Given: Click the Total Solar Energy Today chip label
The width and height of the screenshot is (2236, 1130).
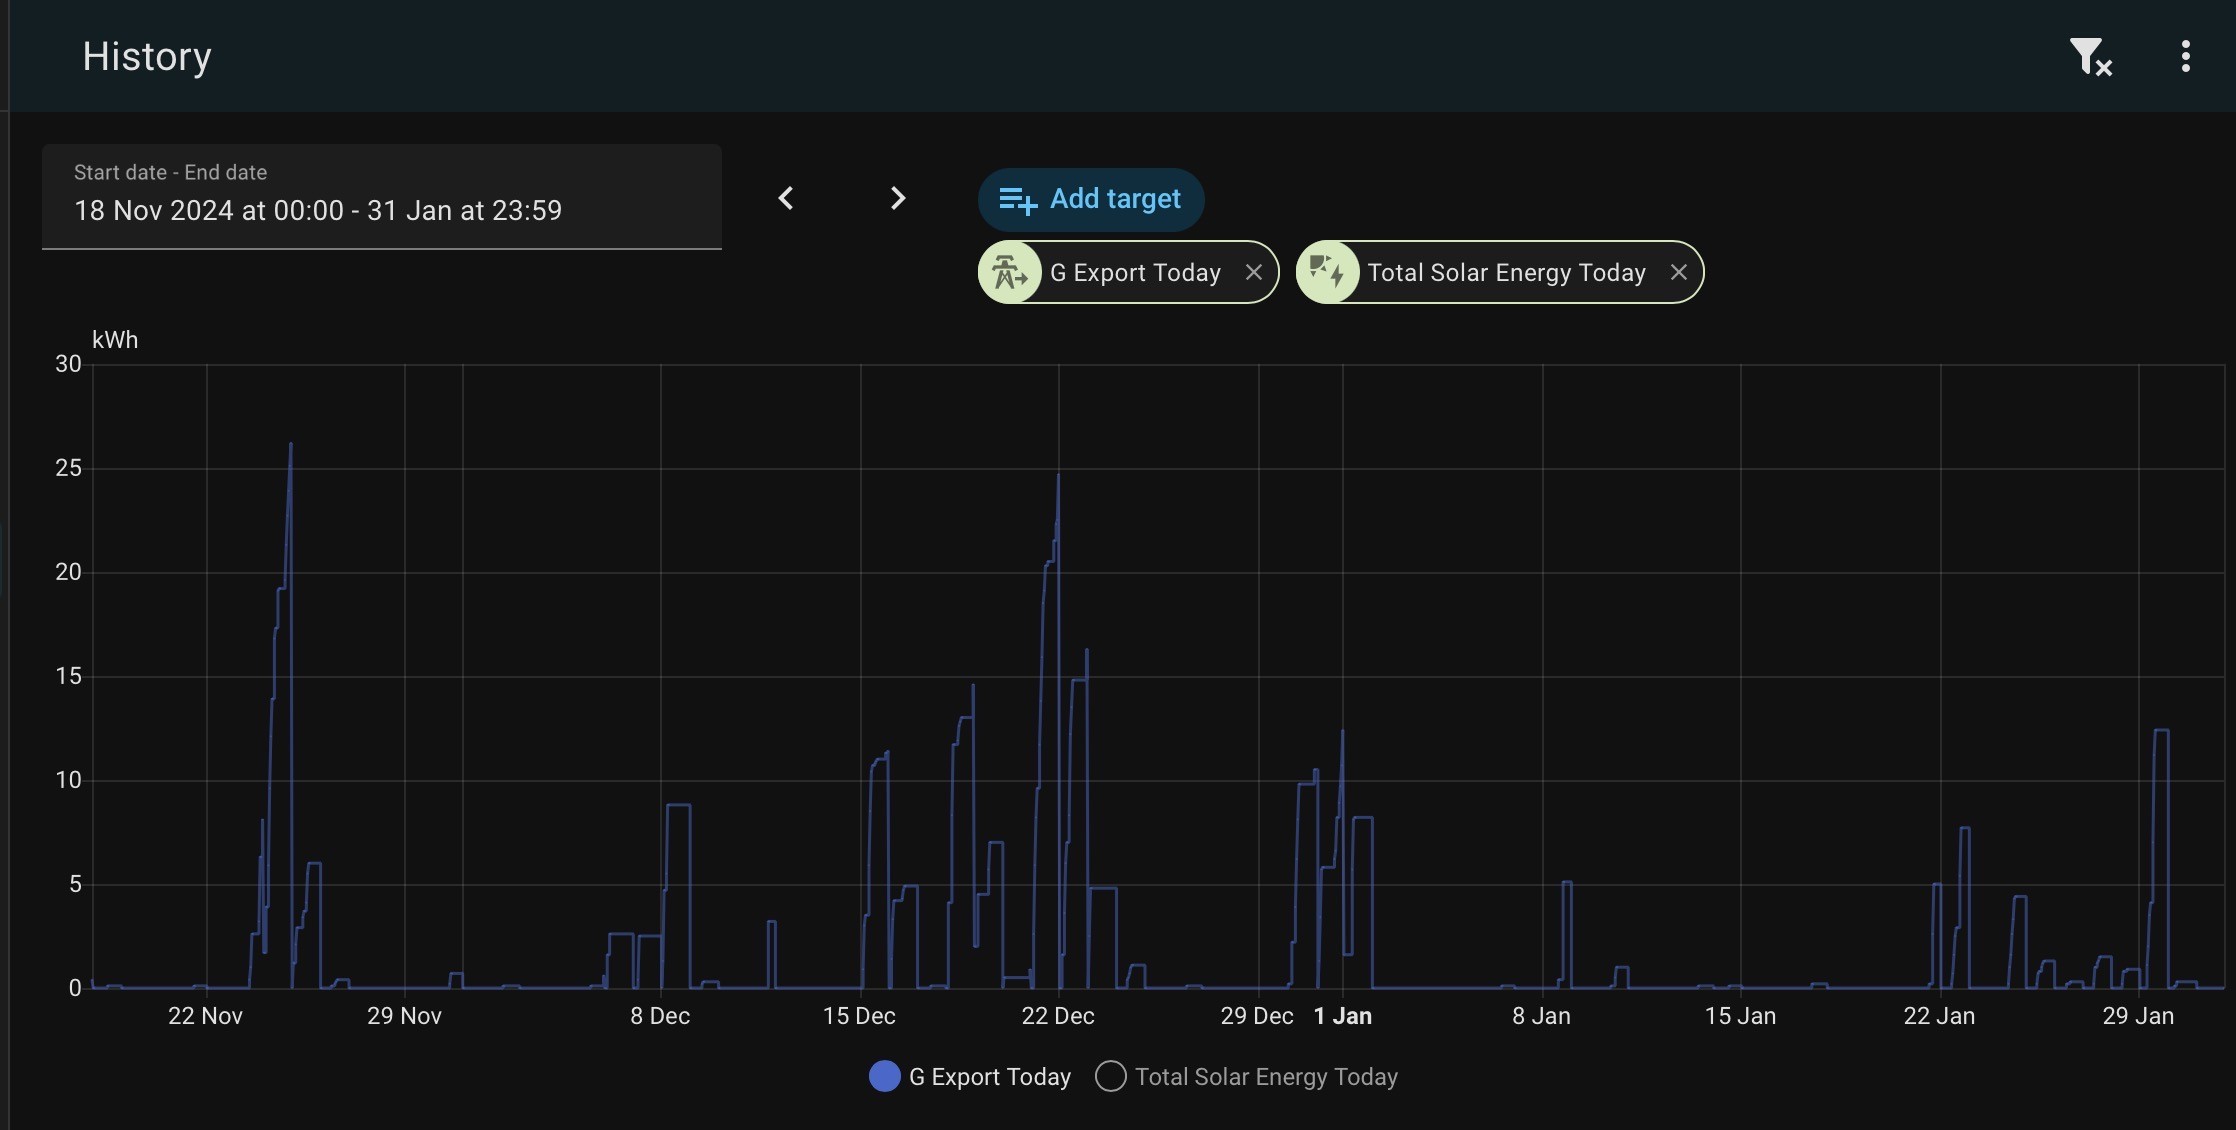Looking at the screenshot, I should (x=1506, y=273).
